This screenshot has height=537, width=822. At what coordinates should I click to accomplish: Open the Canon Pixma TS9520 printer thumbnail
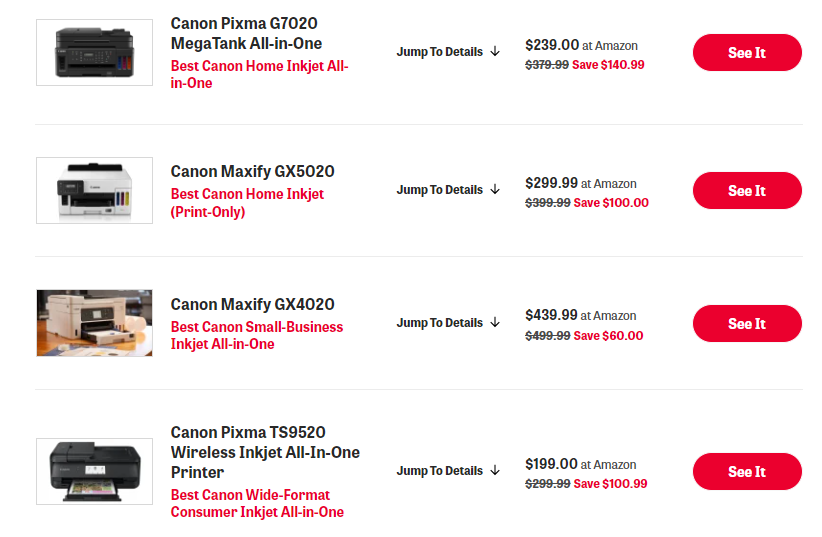[x=94, y=471]
